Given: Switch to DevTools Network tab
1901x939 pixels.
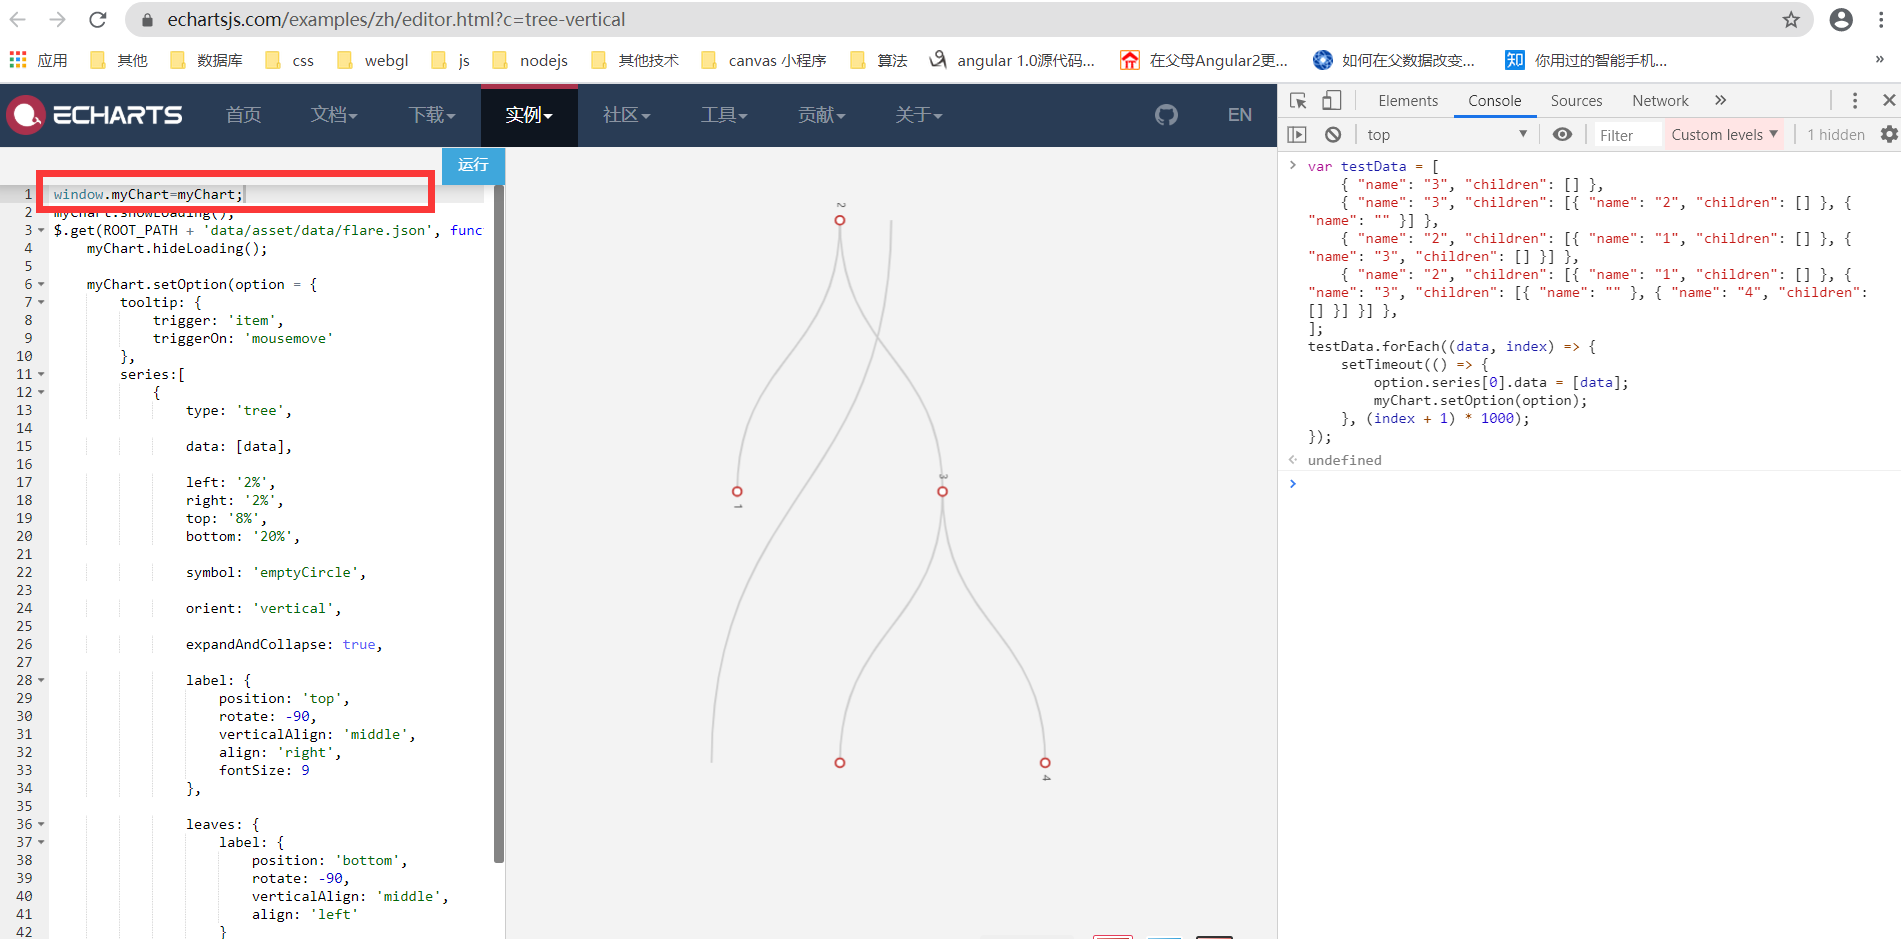Looking at the screenshot, I should (x=1660, y=100).
